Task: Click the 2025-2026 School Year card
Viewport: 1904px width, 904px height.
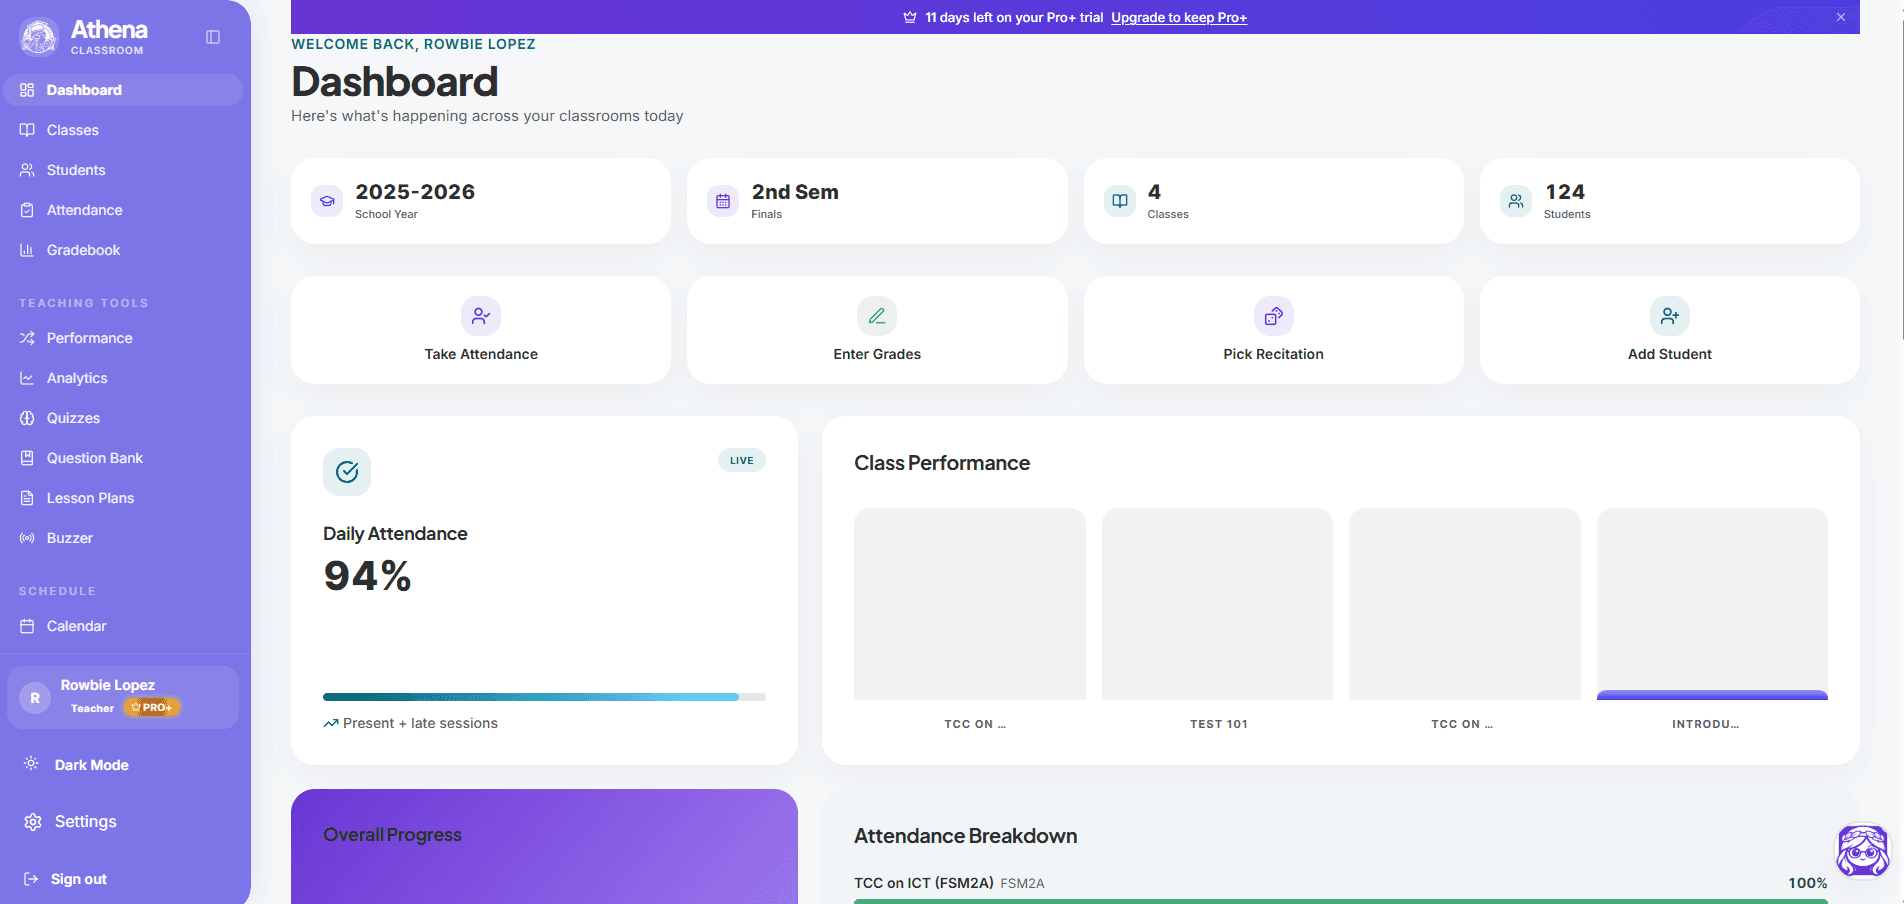Action: tap(481, 201)
